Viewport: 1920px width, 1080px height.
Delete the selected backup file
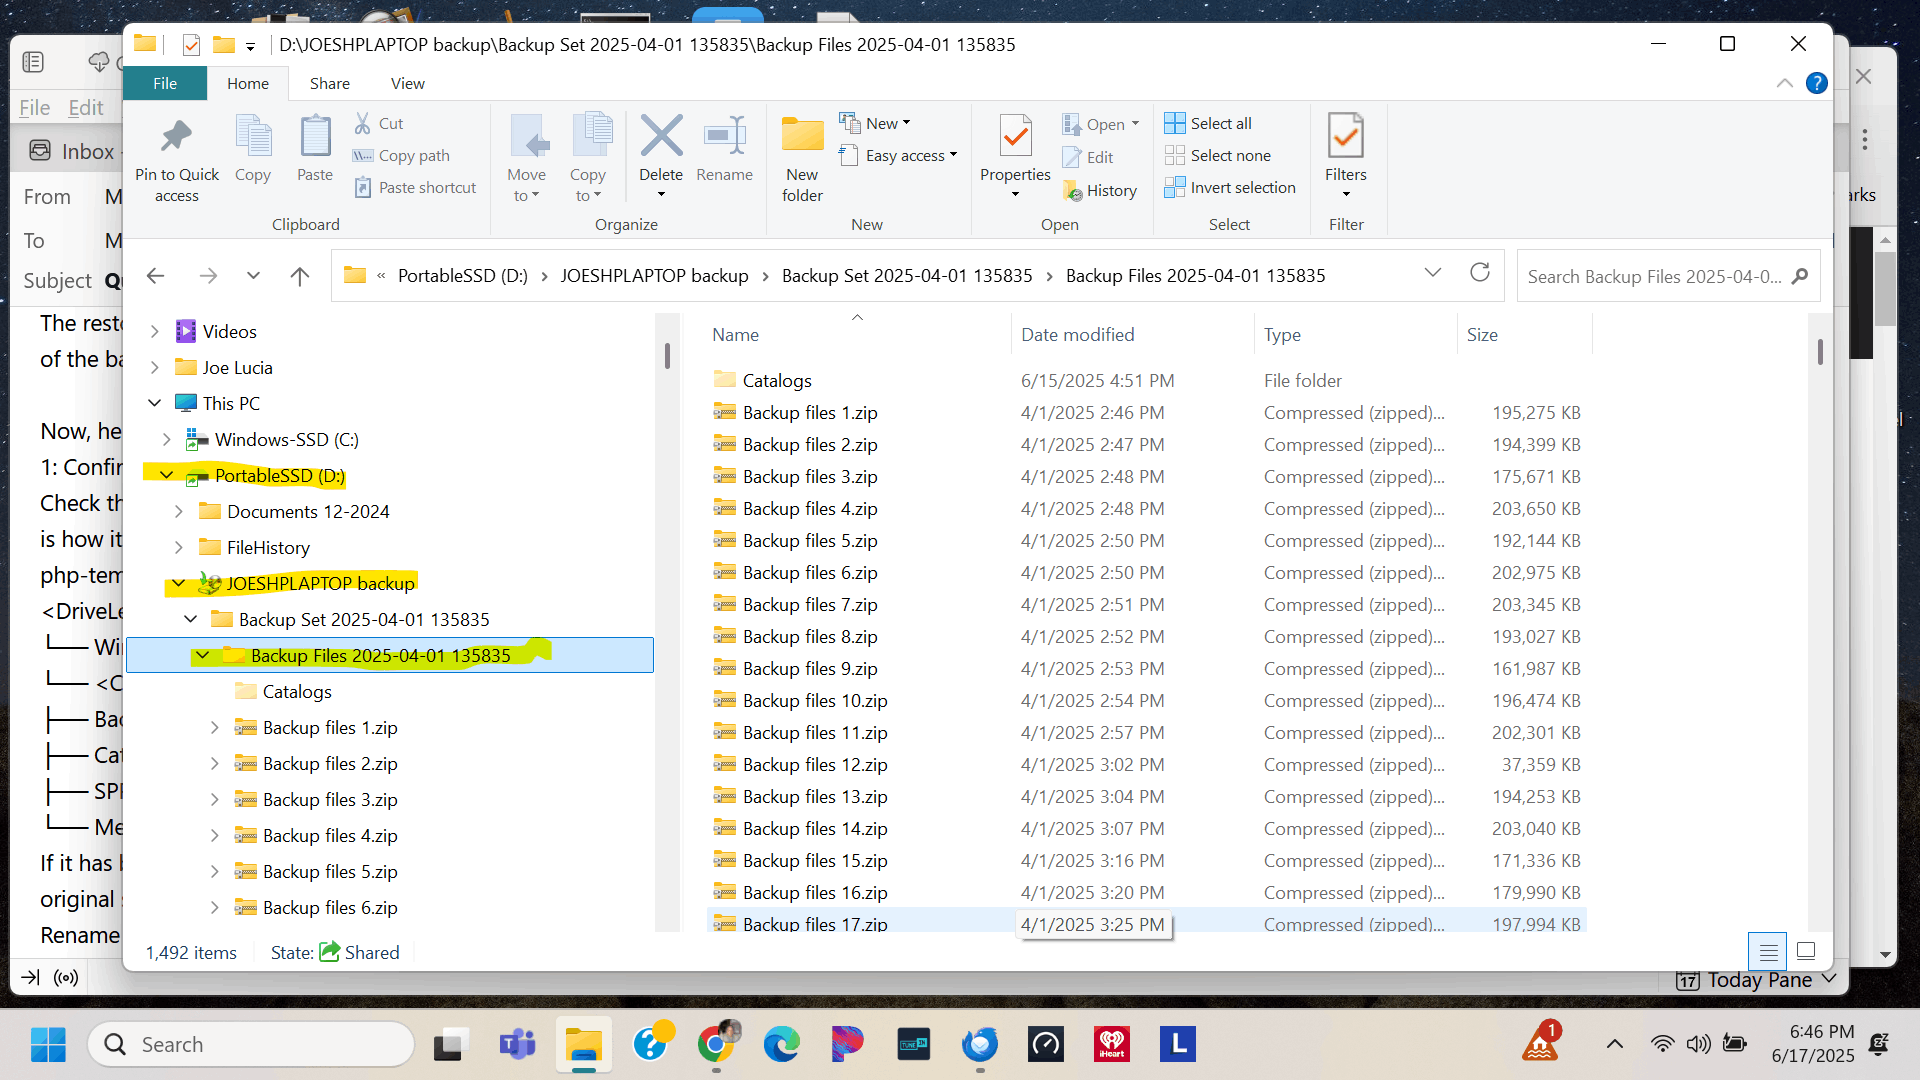(x=661, y=150)
